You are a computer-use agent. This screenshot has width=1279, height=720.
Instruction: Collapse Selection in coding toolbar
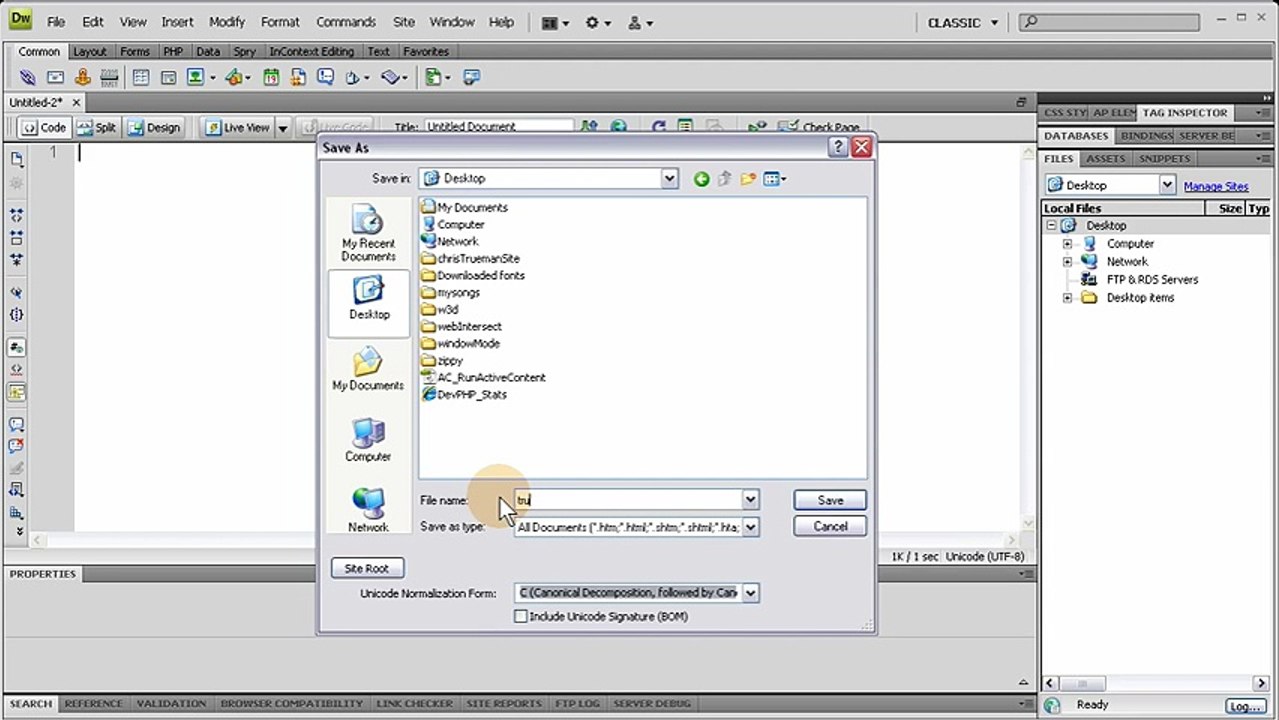pyautogui.click(x=17, y=237)
